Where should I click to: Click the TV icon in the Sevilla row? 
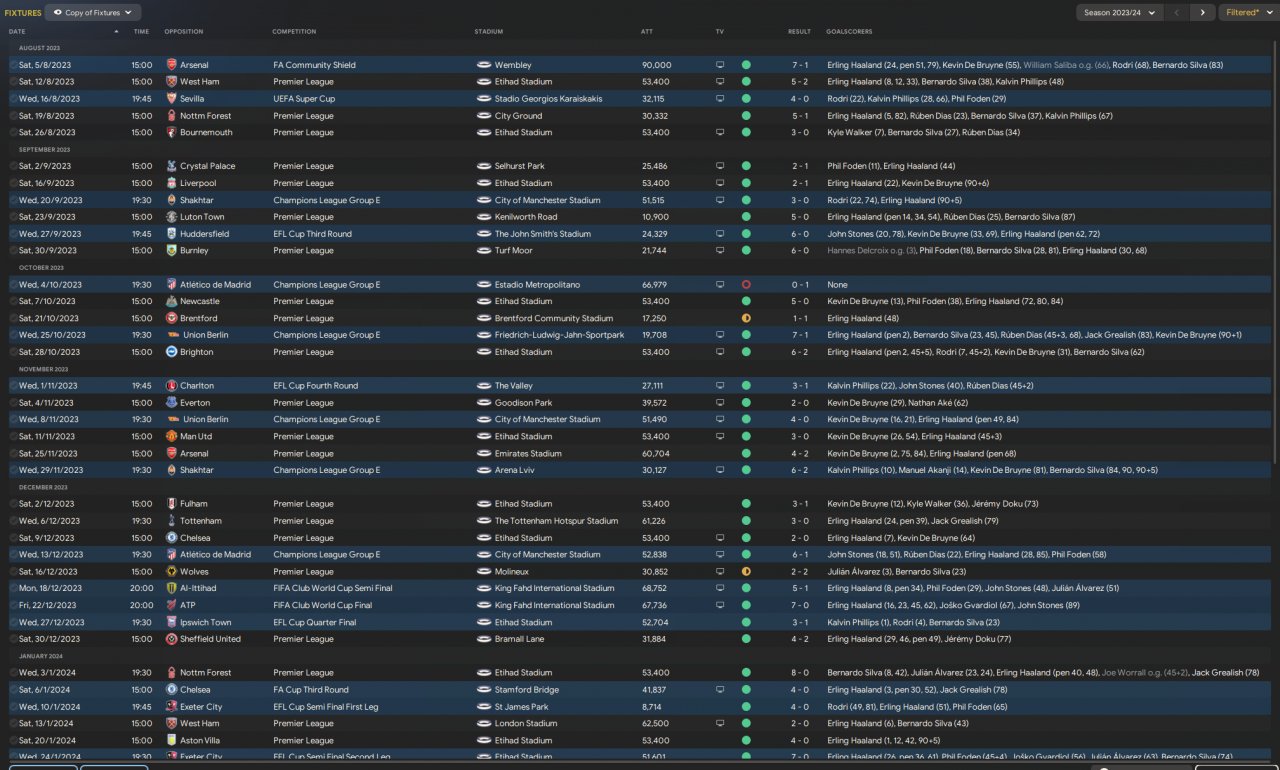(x=720, y=99)
